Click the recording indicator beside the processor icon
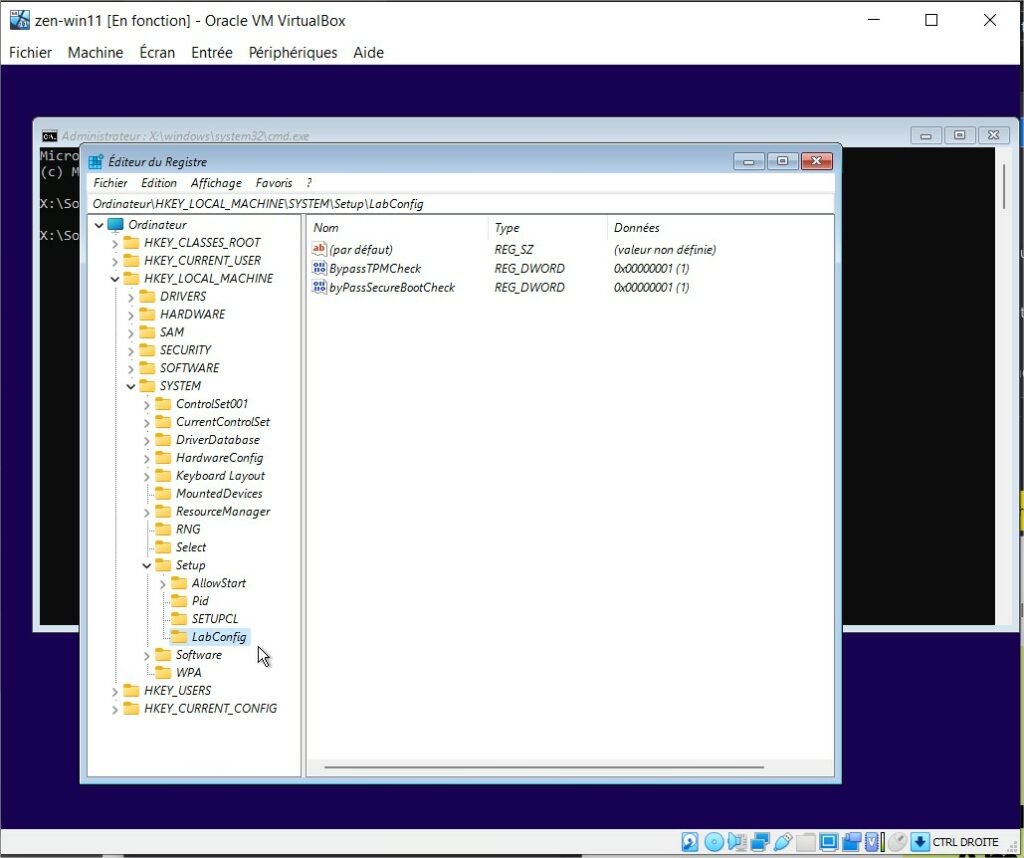The height and width of the screenshot is (858, 1024). [851, 842]
